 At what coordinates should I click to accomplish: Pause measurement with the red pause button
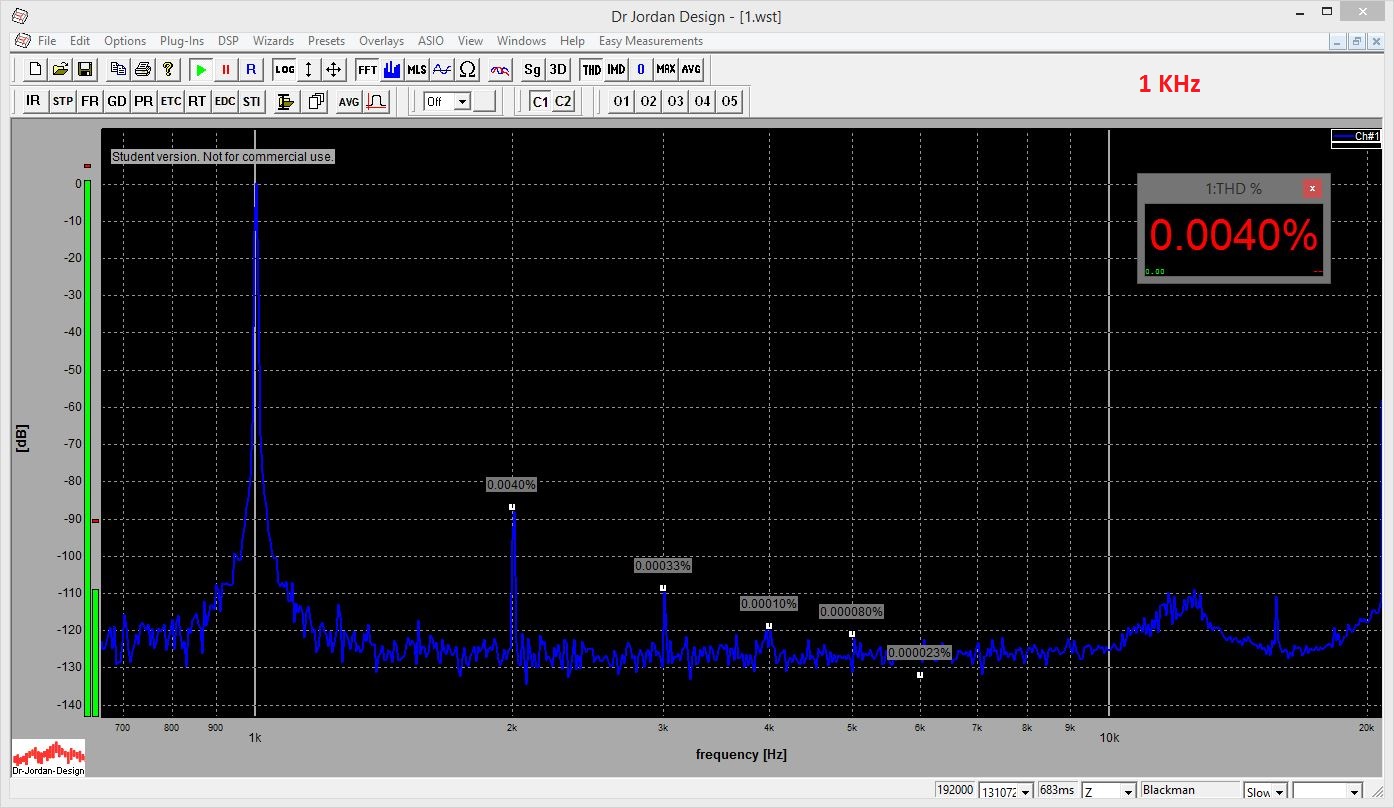(226, 70)
